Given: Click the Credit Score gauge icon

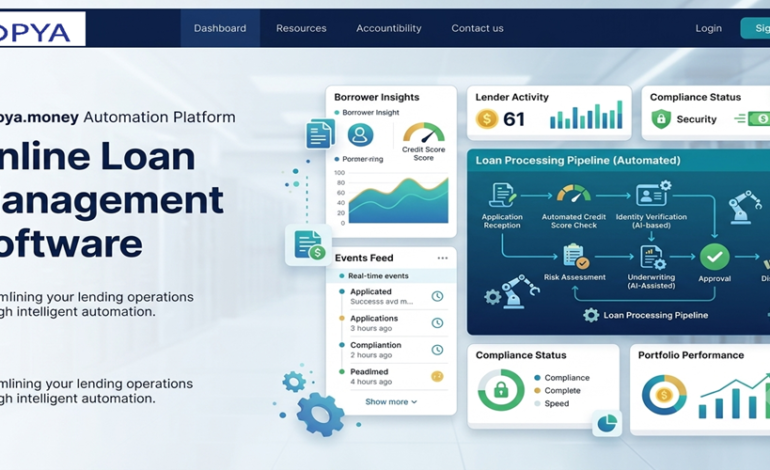Looking at the screenshot, I should (423, 133).
